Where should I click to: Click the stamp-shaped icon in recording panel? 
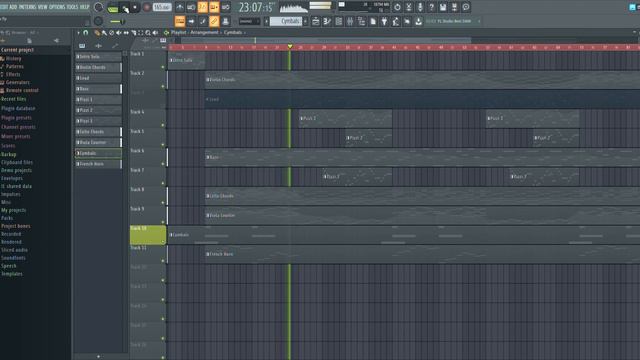tap(225, 21)
